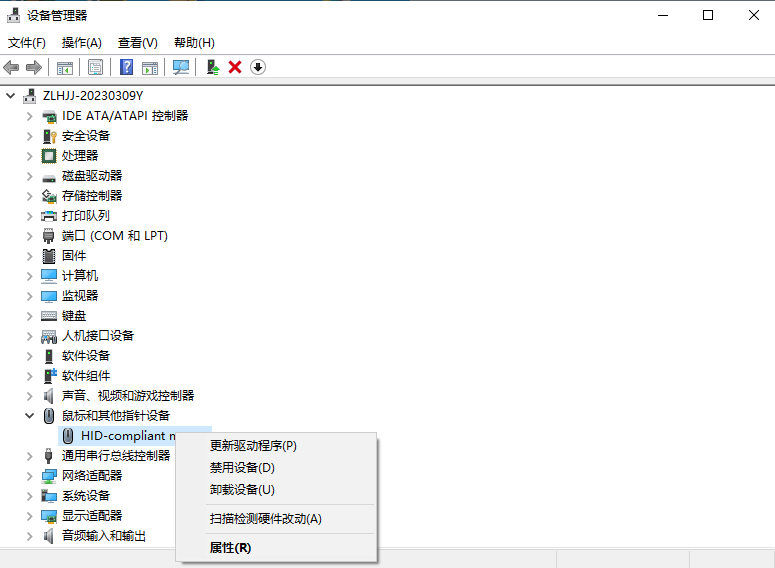Click the 处理器 chip icon
Screen dimensions: 775x568
point(49,156)
